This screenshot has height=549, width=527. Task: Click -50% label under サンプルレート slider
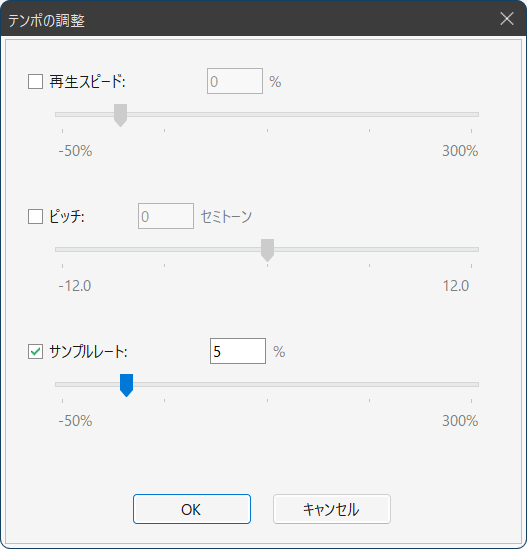coord(75,421)
